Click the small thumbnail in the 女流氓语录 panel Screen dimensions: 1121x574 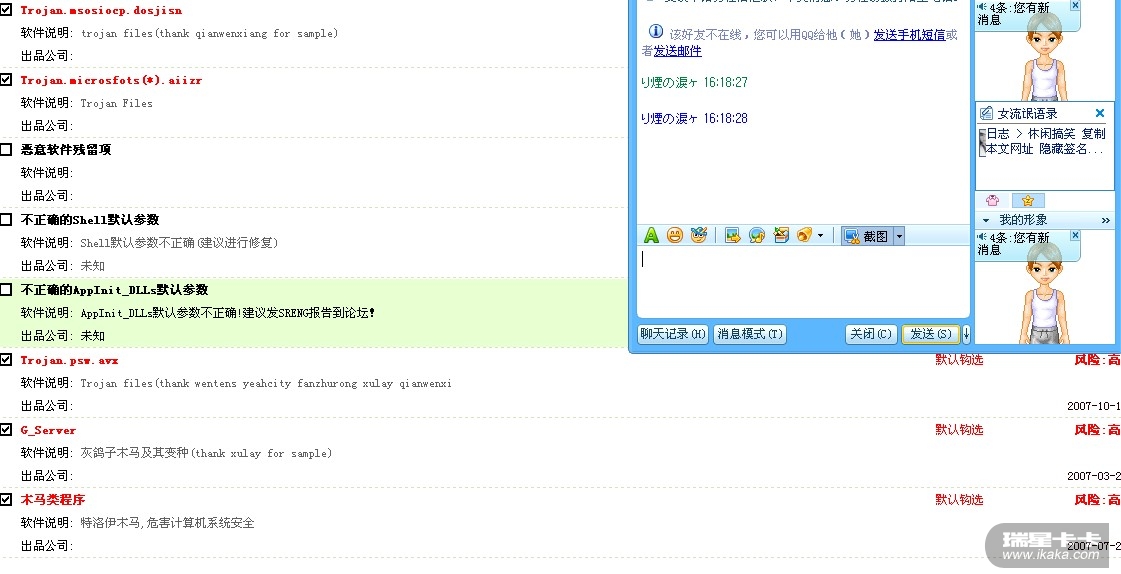(982, 142)
